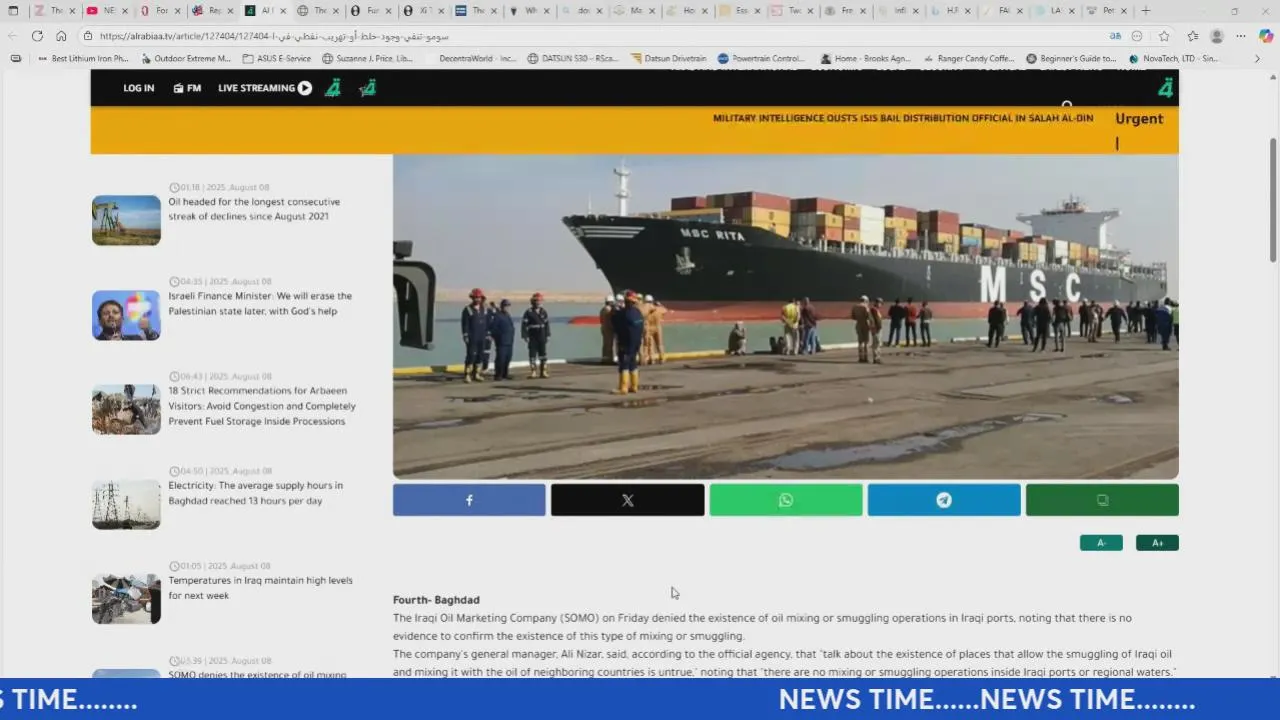Open Best Lithium Iron Ph... bookmark
This screenshot has height=720, width=1280.
(83, 58)
